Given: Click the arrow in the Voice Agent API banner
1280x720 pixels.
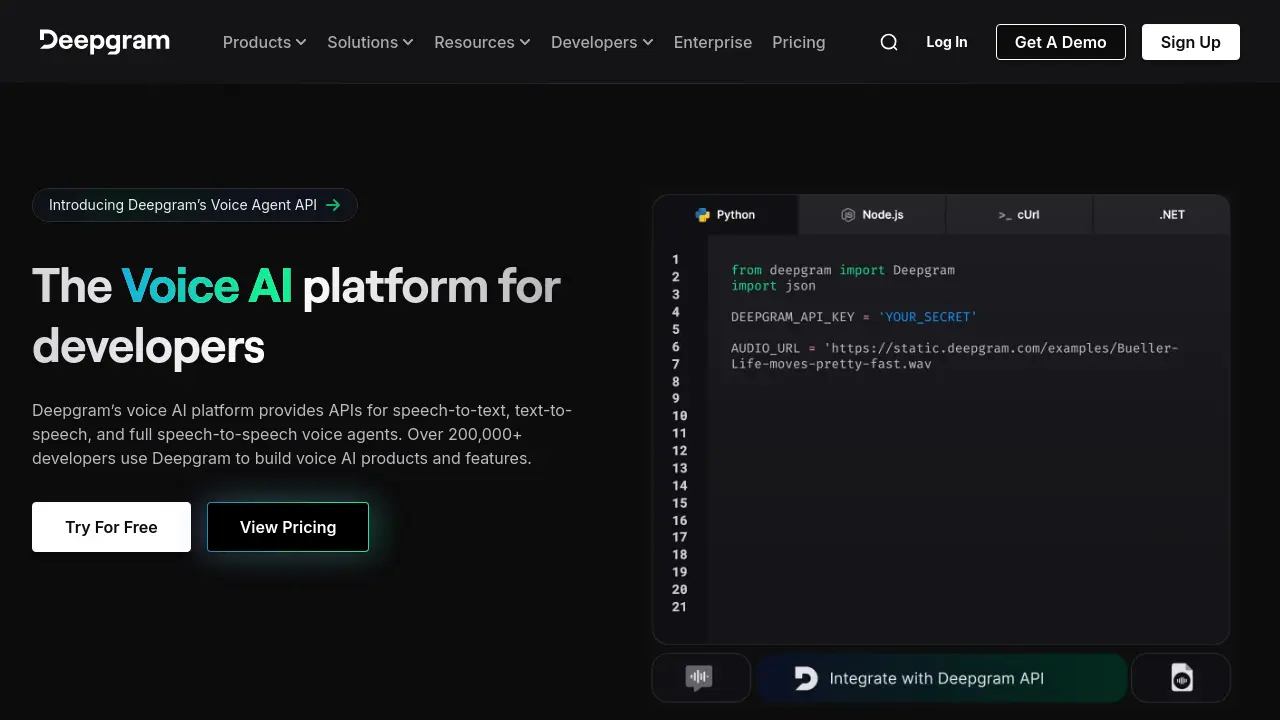Looking at the screenshot, I should pos(334,205).
